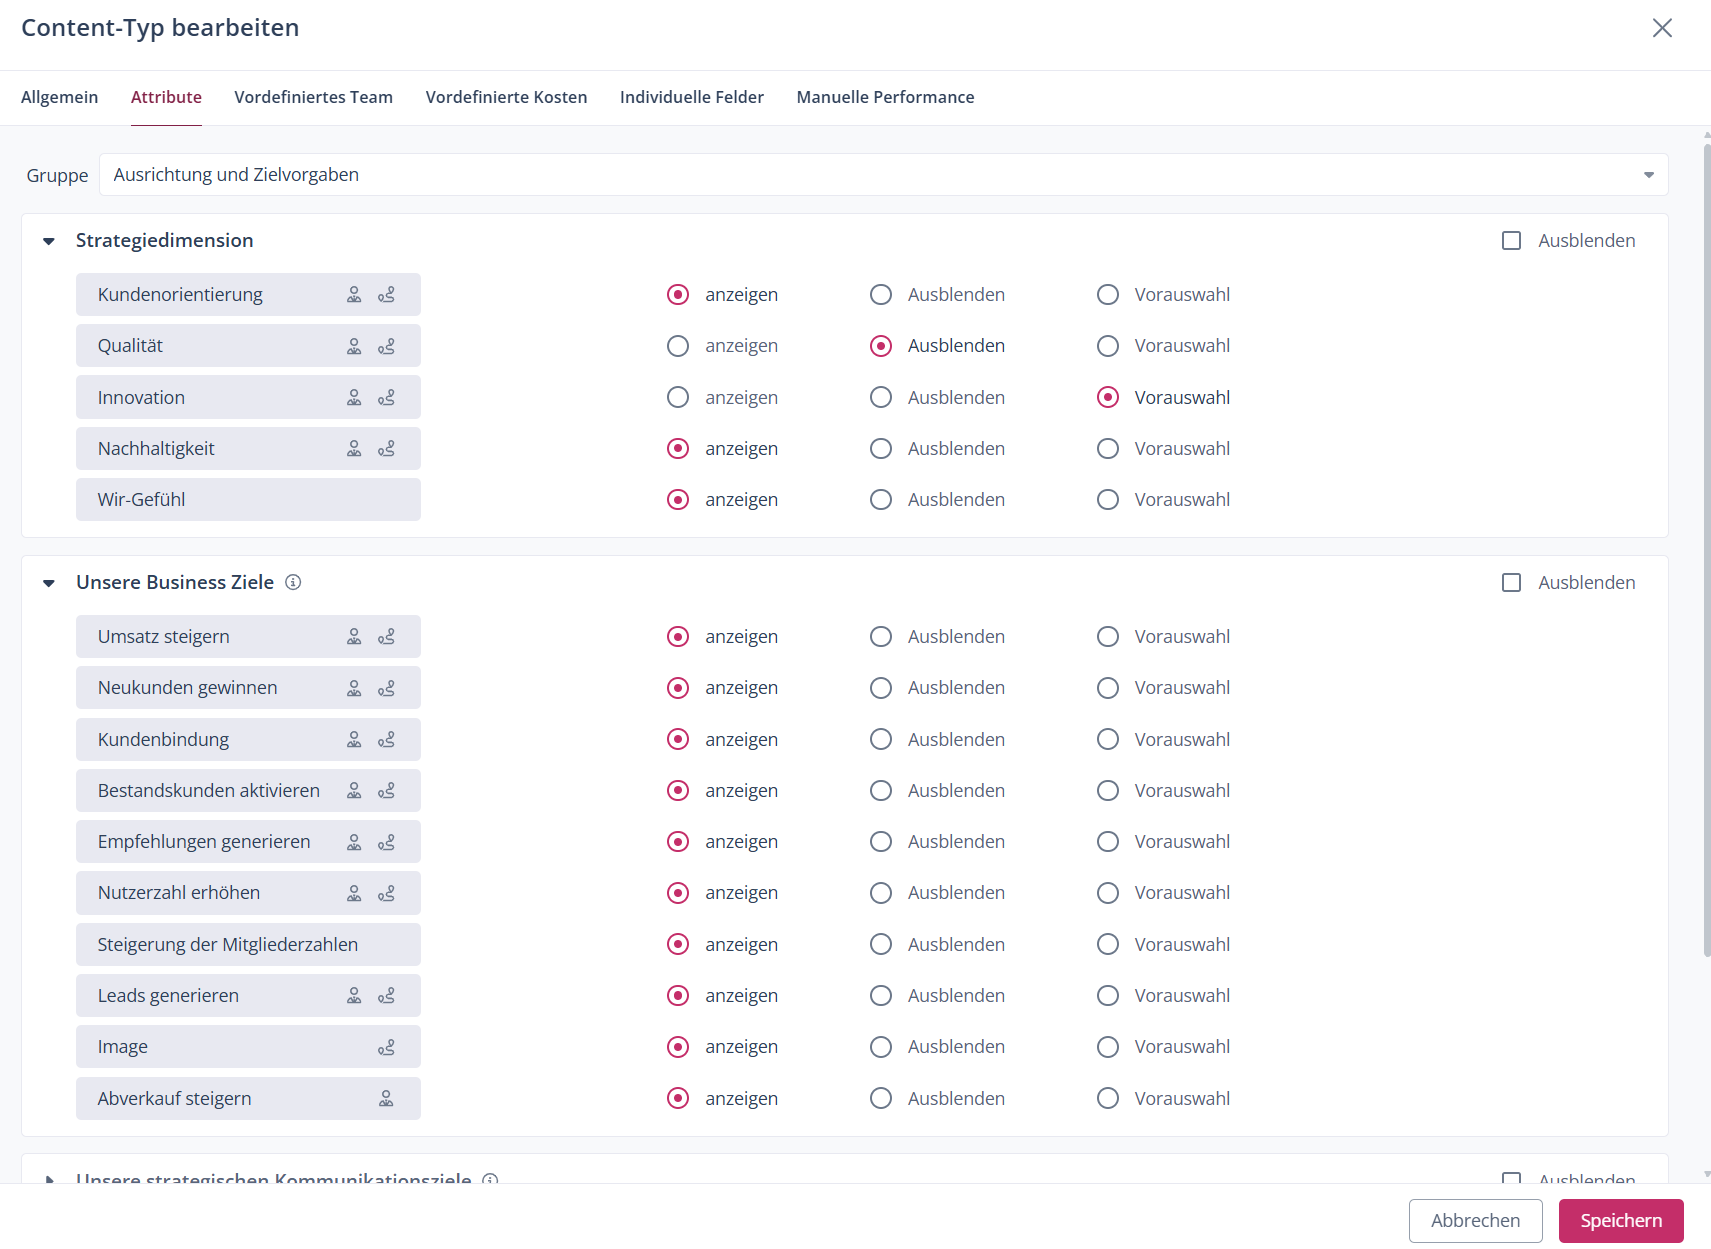
Task: Open the Gruppe dropdown
Action: tap(883, 175)
